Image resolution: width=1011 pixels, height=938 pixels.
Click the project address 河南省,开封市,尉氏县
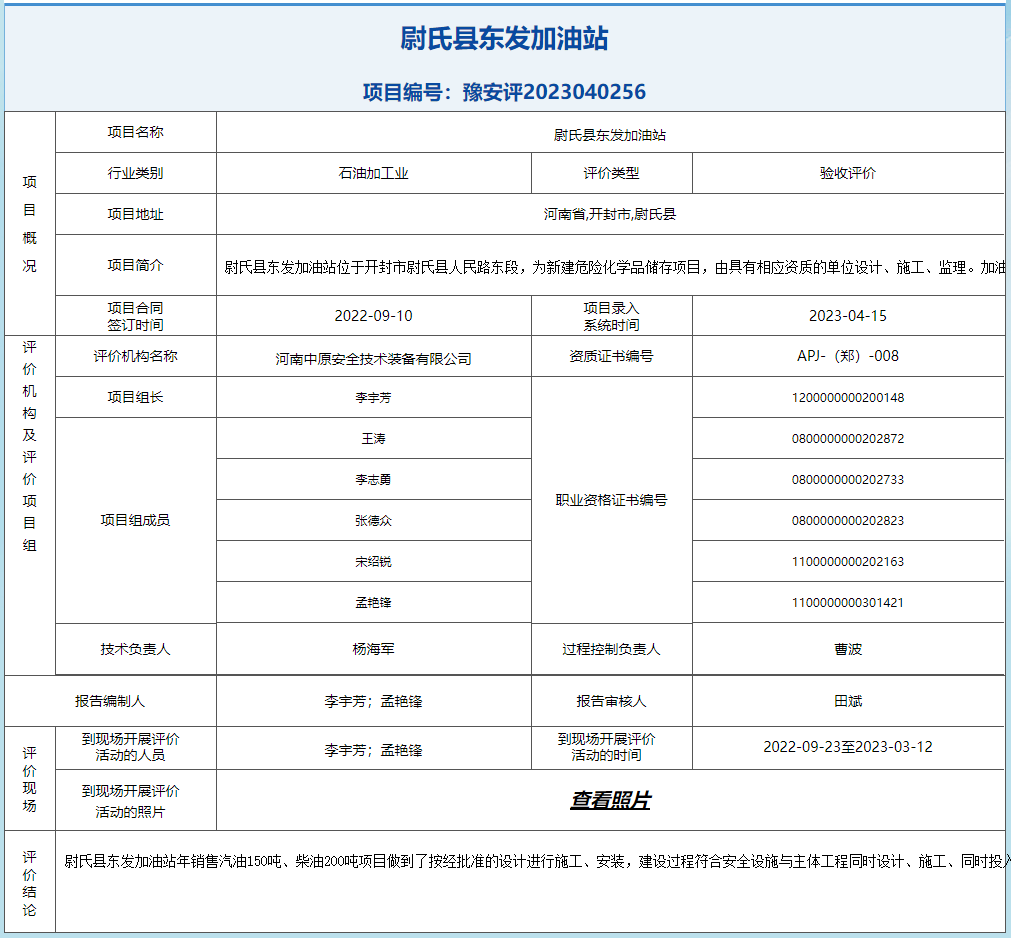pyautogui.click(x=610, y=214)
